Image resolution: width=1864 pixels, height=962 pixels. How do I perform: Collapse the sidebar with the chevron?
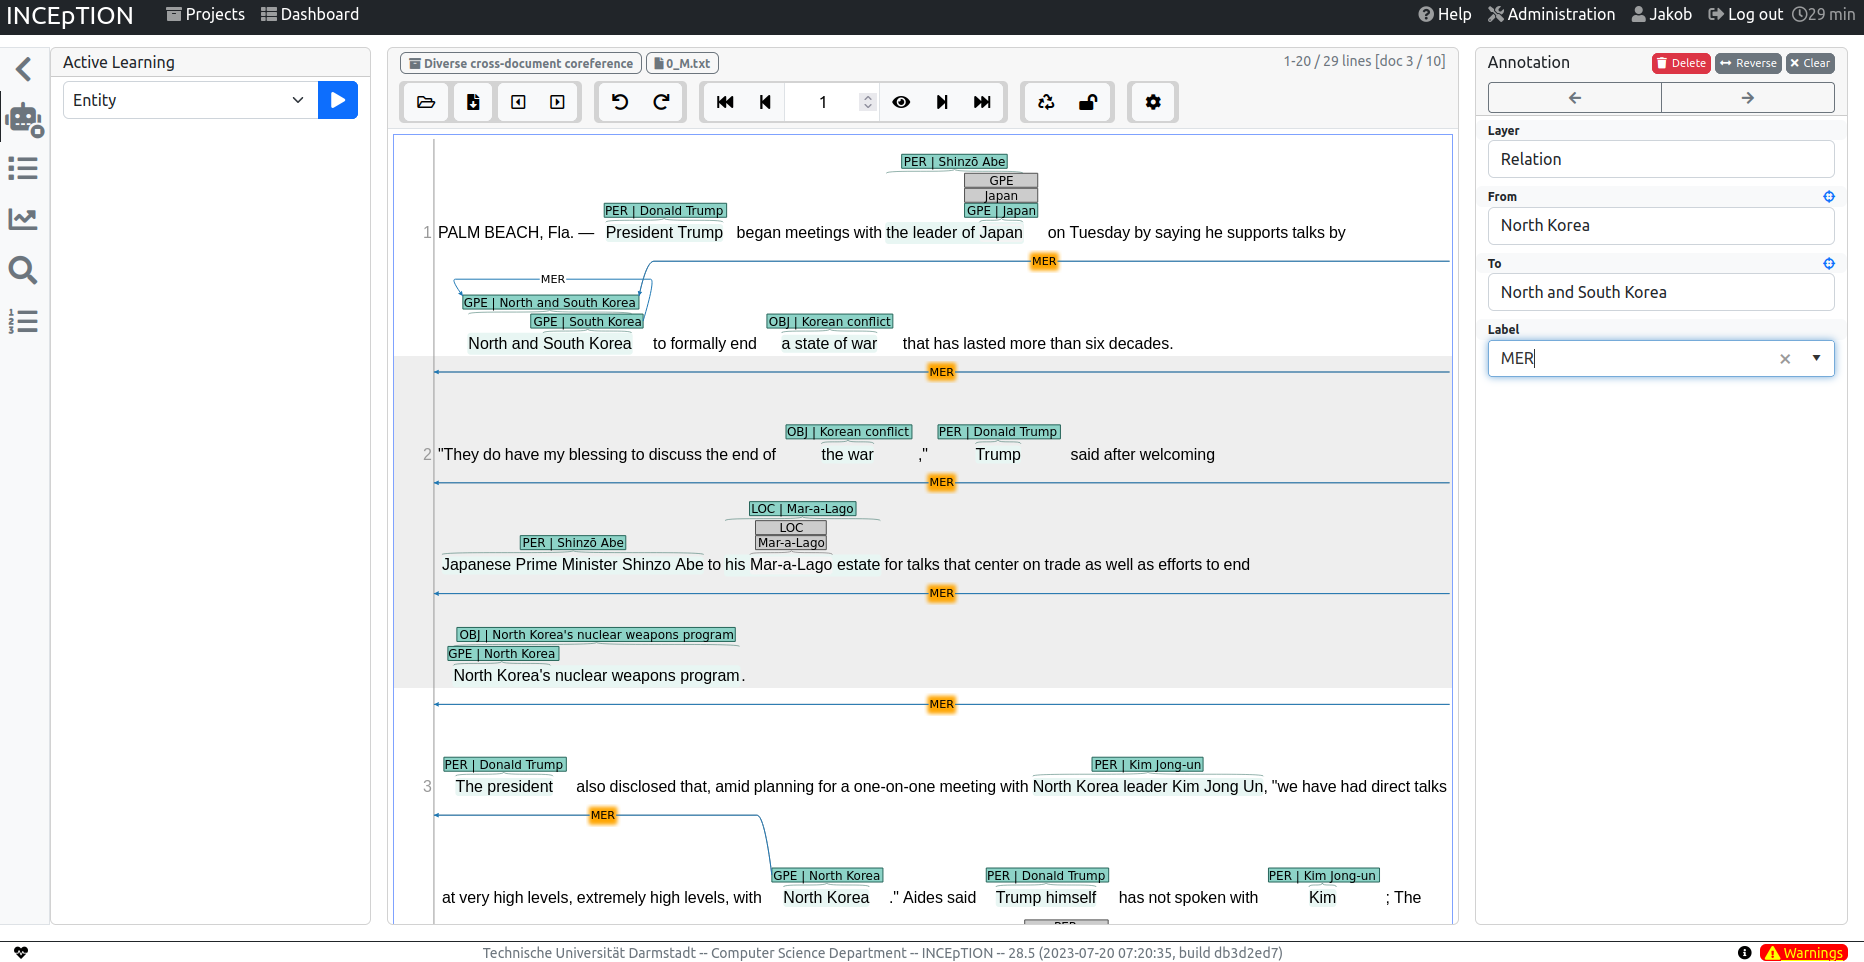(24, 69)
